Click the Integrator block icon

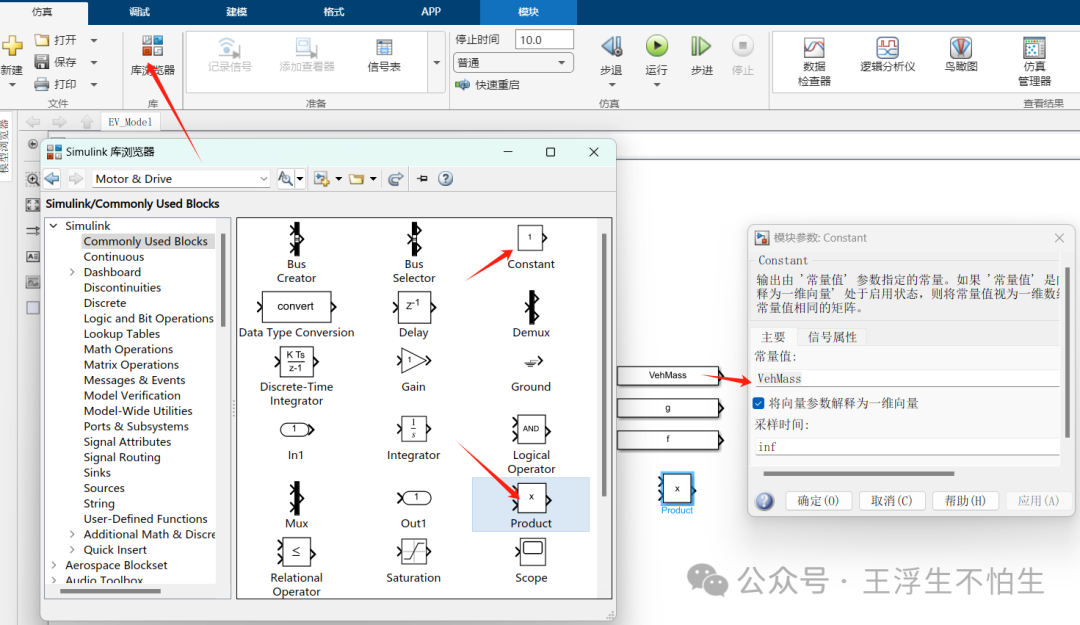(413, 429)
